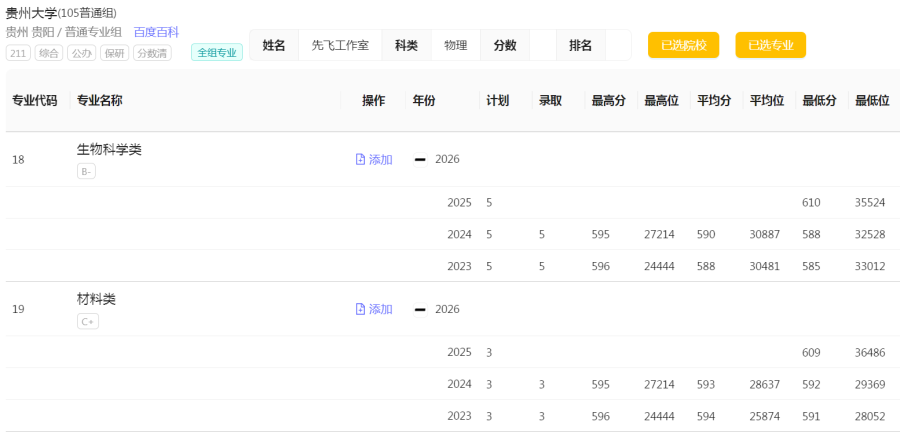Click the 分数清 tag
Screen dimensions: 900x433
pyautogui.click(x=153, y=53)
